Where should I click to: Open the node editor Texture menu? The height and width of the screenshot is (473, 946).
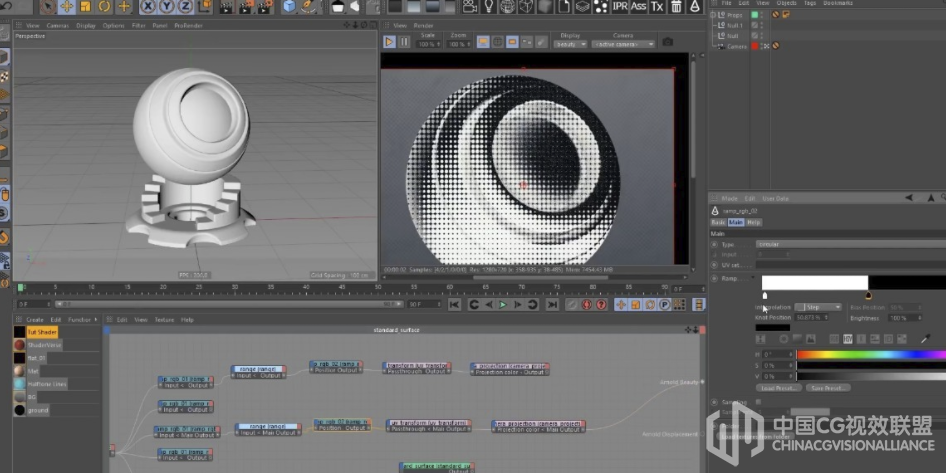pyautogui.click(x=164, y=320)
